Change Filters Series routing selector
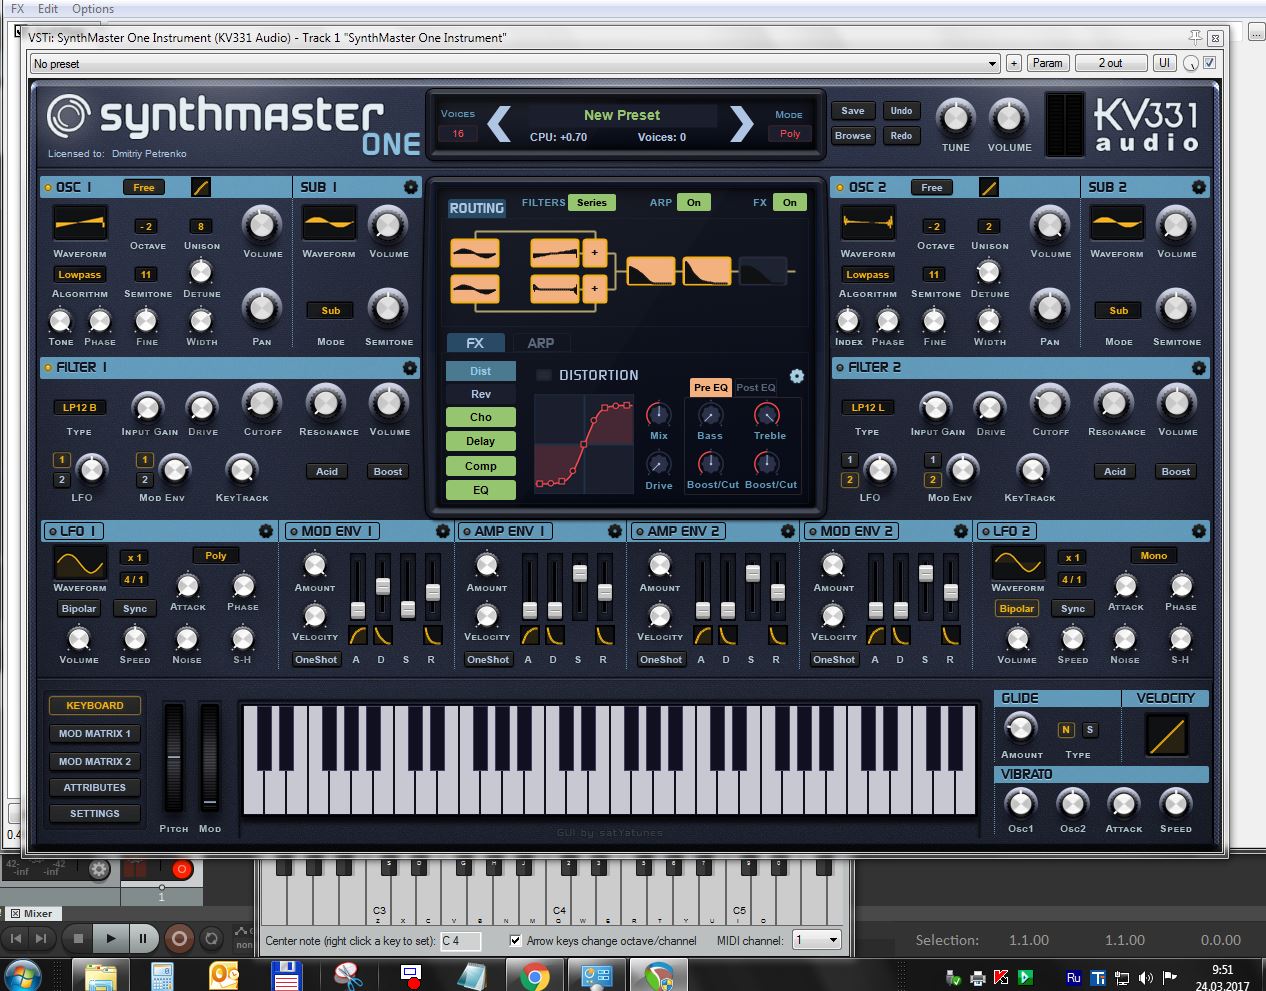Image resolution: width=1266 pixels, height=991 pixels. [592, 202]
